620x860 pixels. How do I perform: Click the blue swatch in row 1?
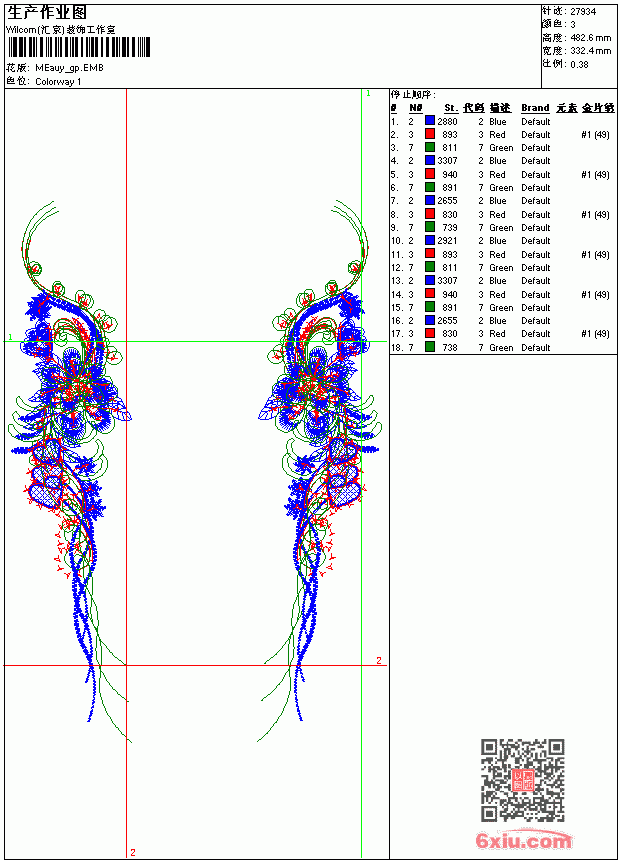[430, 121]
